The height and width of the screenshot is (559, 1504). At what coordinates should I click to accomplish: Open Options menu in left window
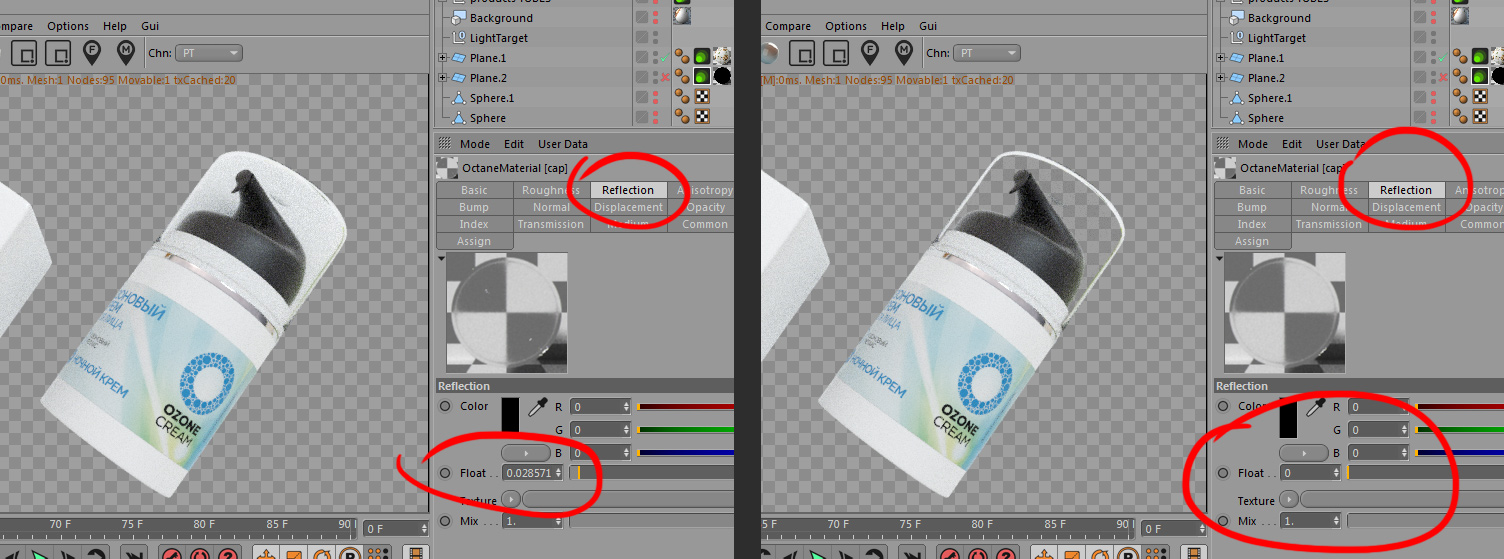point(68,26)
